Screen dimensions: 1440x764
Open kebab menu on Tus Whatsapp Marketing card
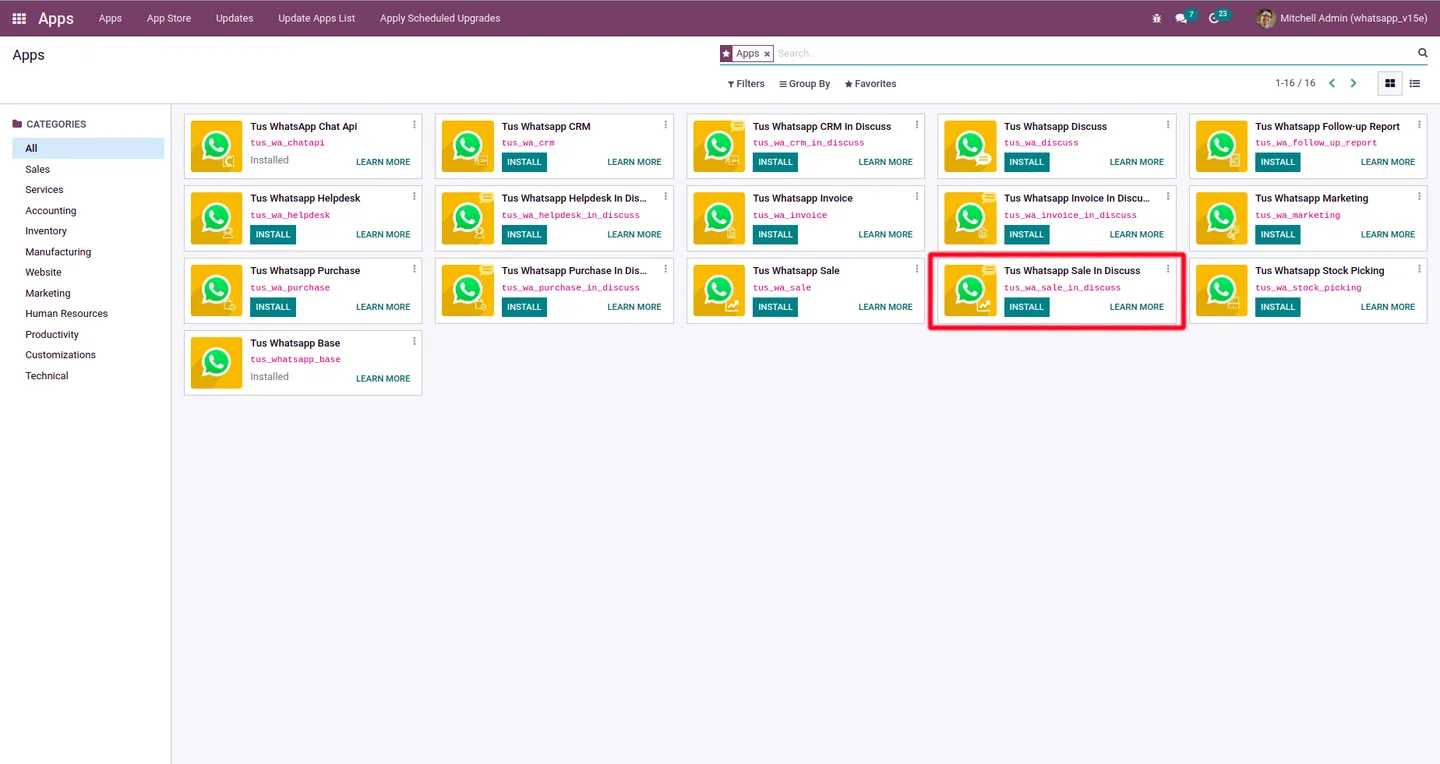1419,197
